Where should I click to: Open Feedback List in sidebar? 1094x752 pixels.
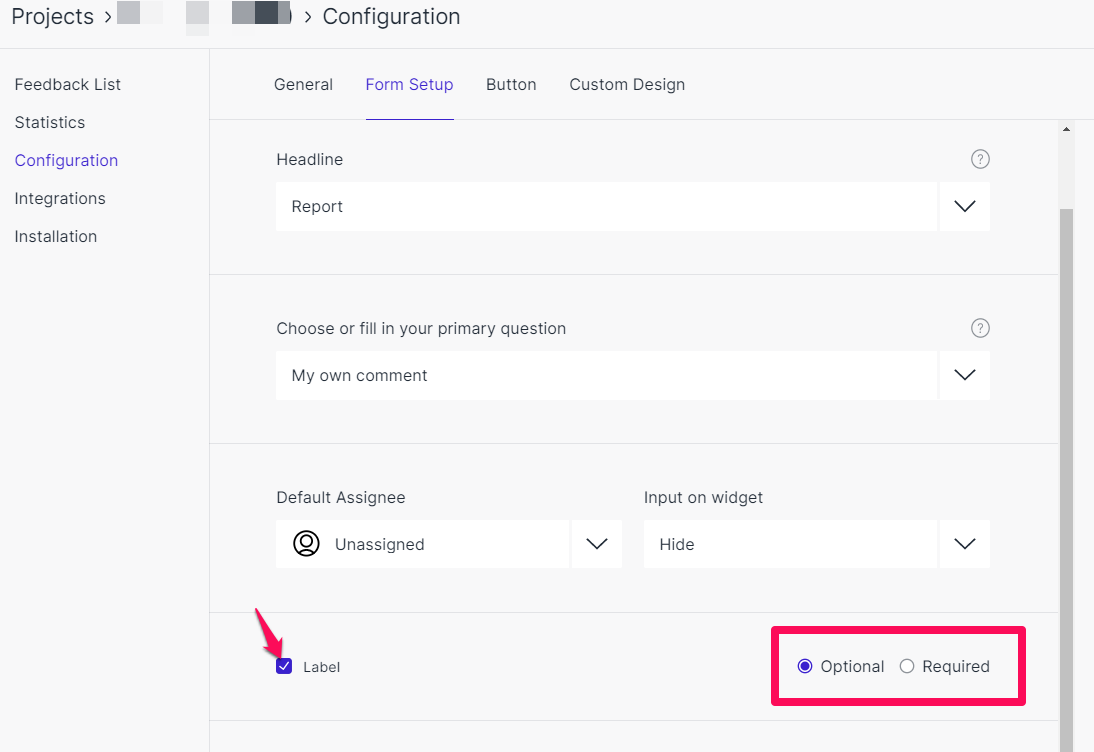(x=68, y=85)
